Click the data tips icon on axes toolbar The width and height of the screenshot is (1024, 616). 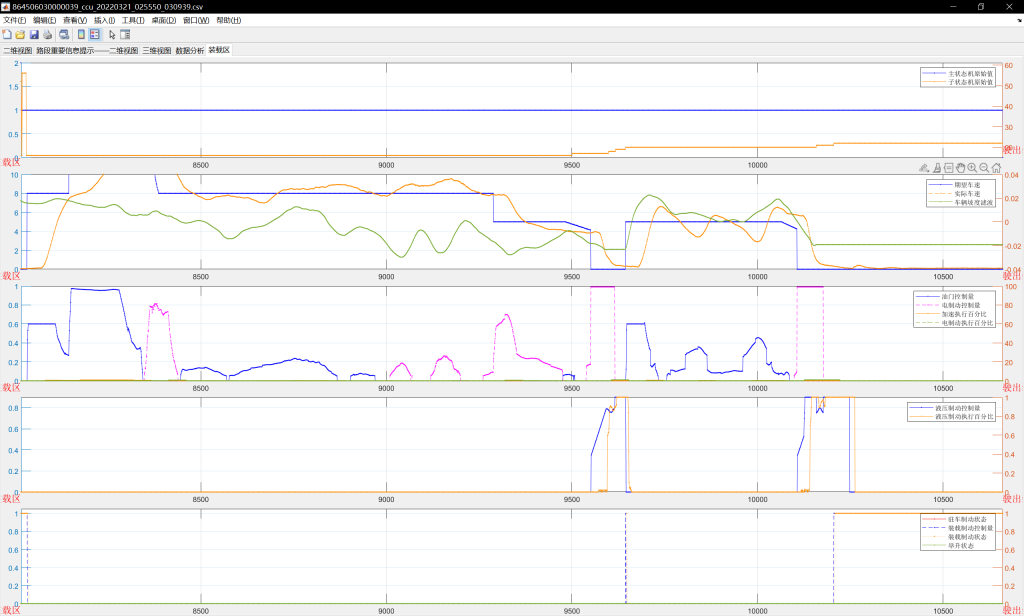[948, 168]
